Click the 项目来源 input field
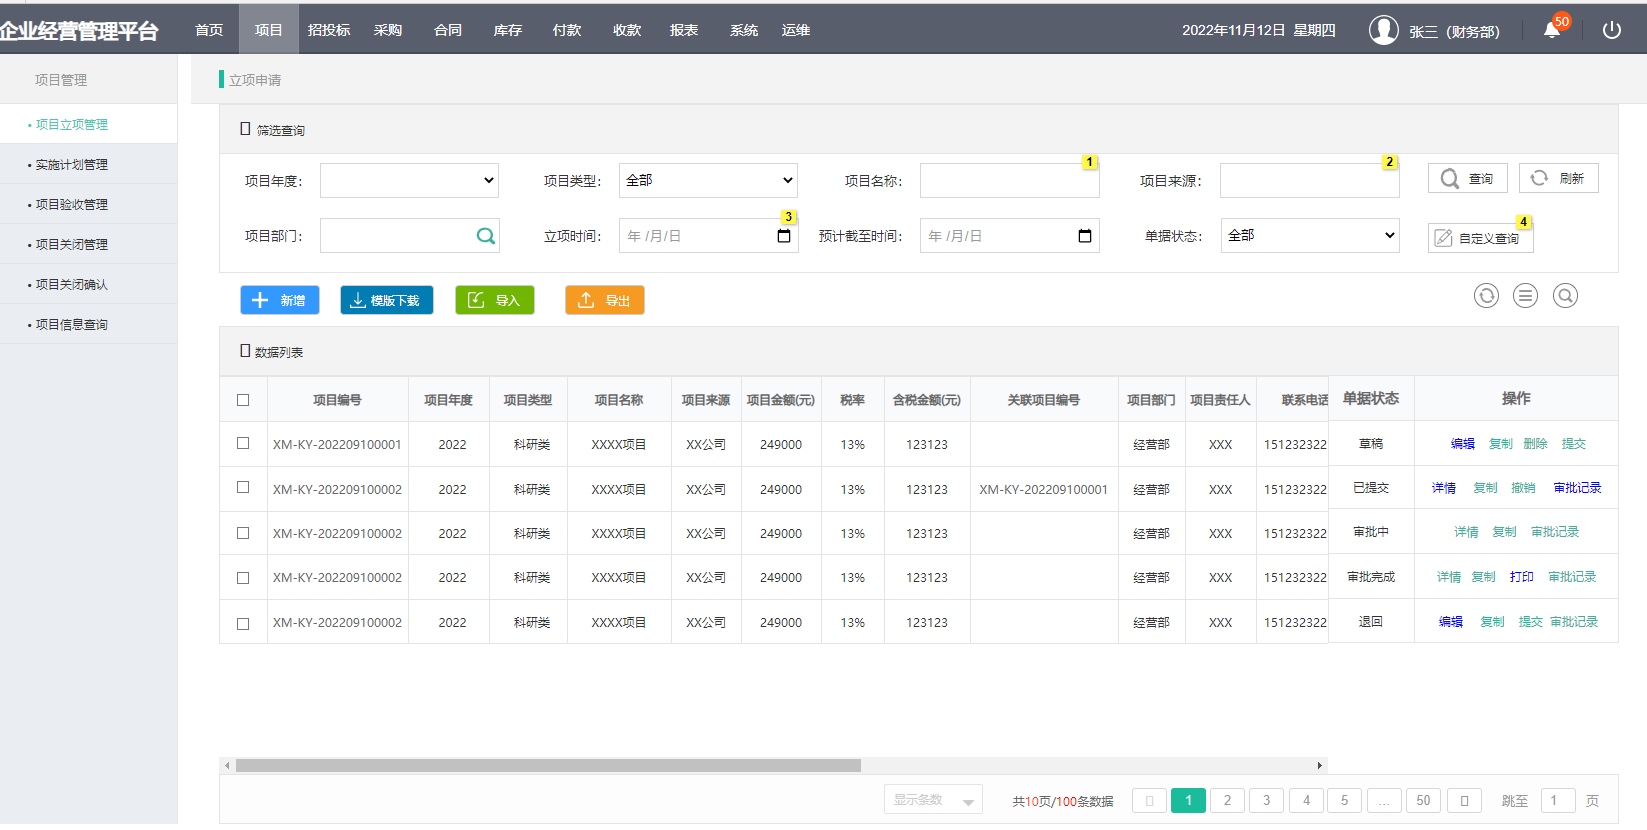The image size is (1647, 830). click(x=1309, y=181)
